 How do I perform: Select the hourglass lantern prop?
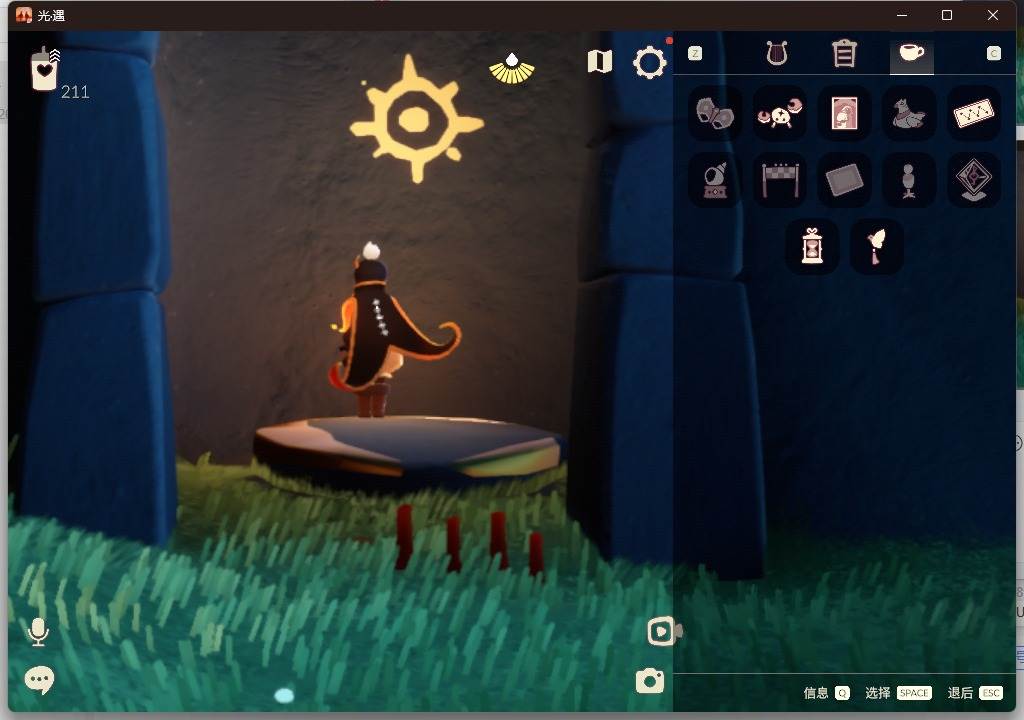coord(812,246)
